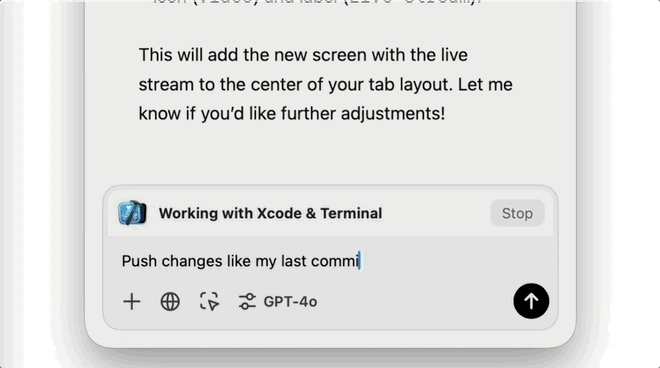Focus the message input containing "Push changes"
Screen dimensions: 660x368
pyautogui.click(x=330, y=261)
